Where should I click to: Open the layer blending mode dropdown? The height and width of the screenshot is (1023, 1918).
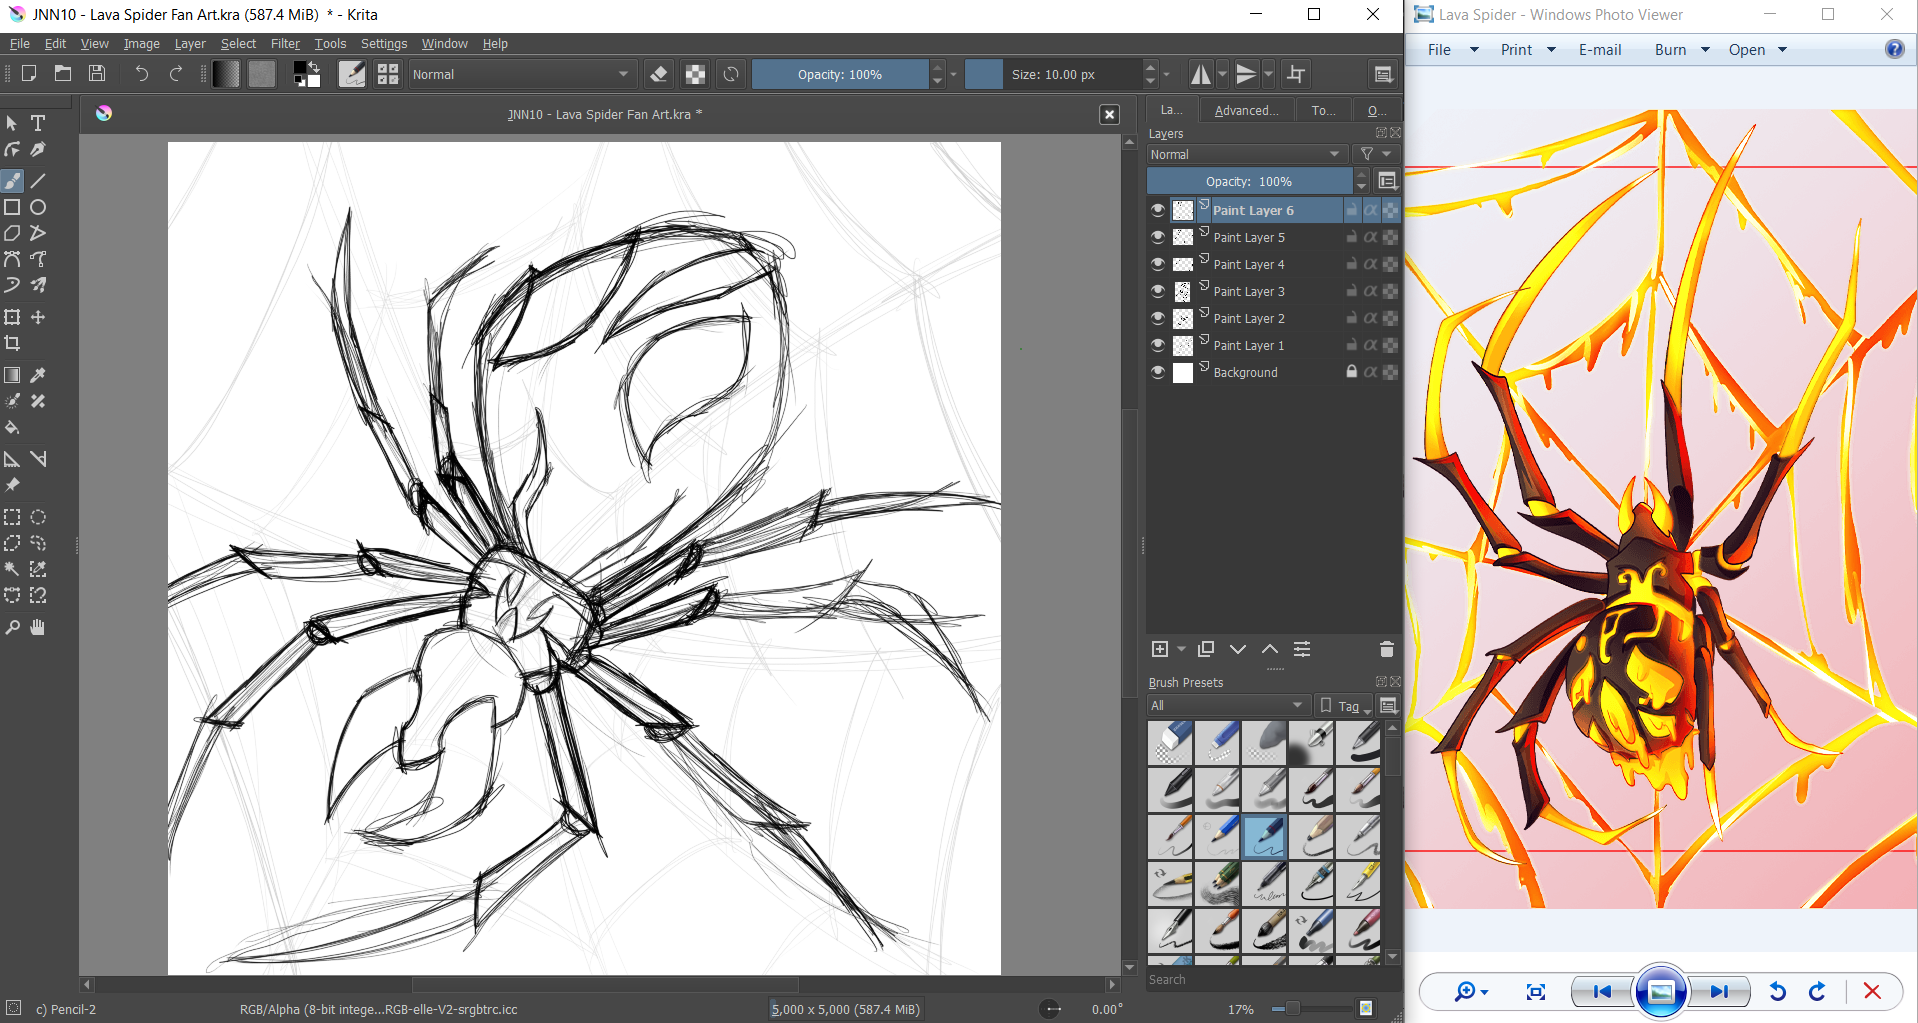click(x=1247, y=154)
